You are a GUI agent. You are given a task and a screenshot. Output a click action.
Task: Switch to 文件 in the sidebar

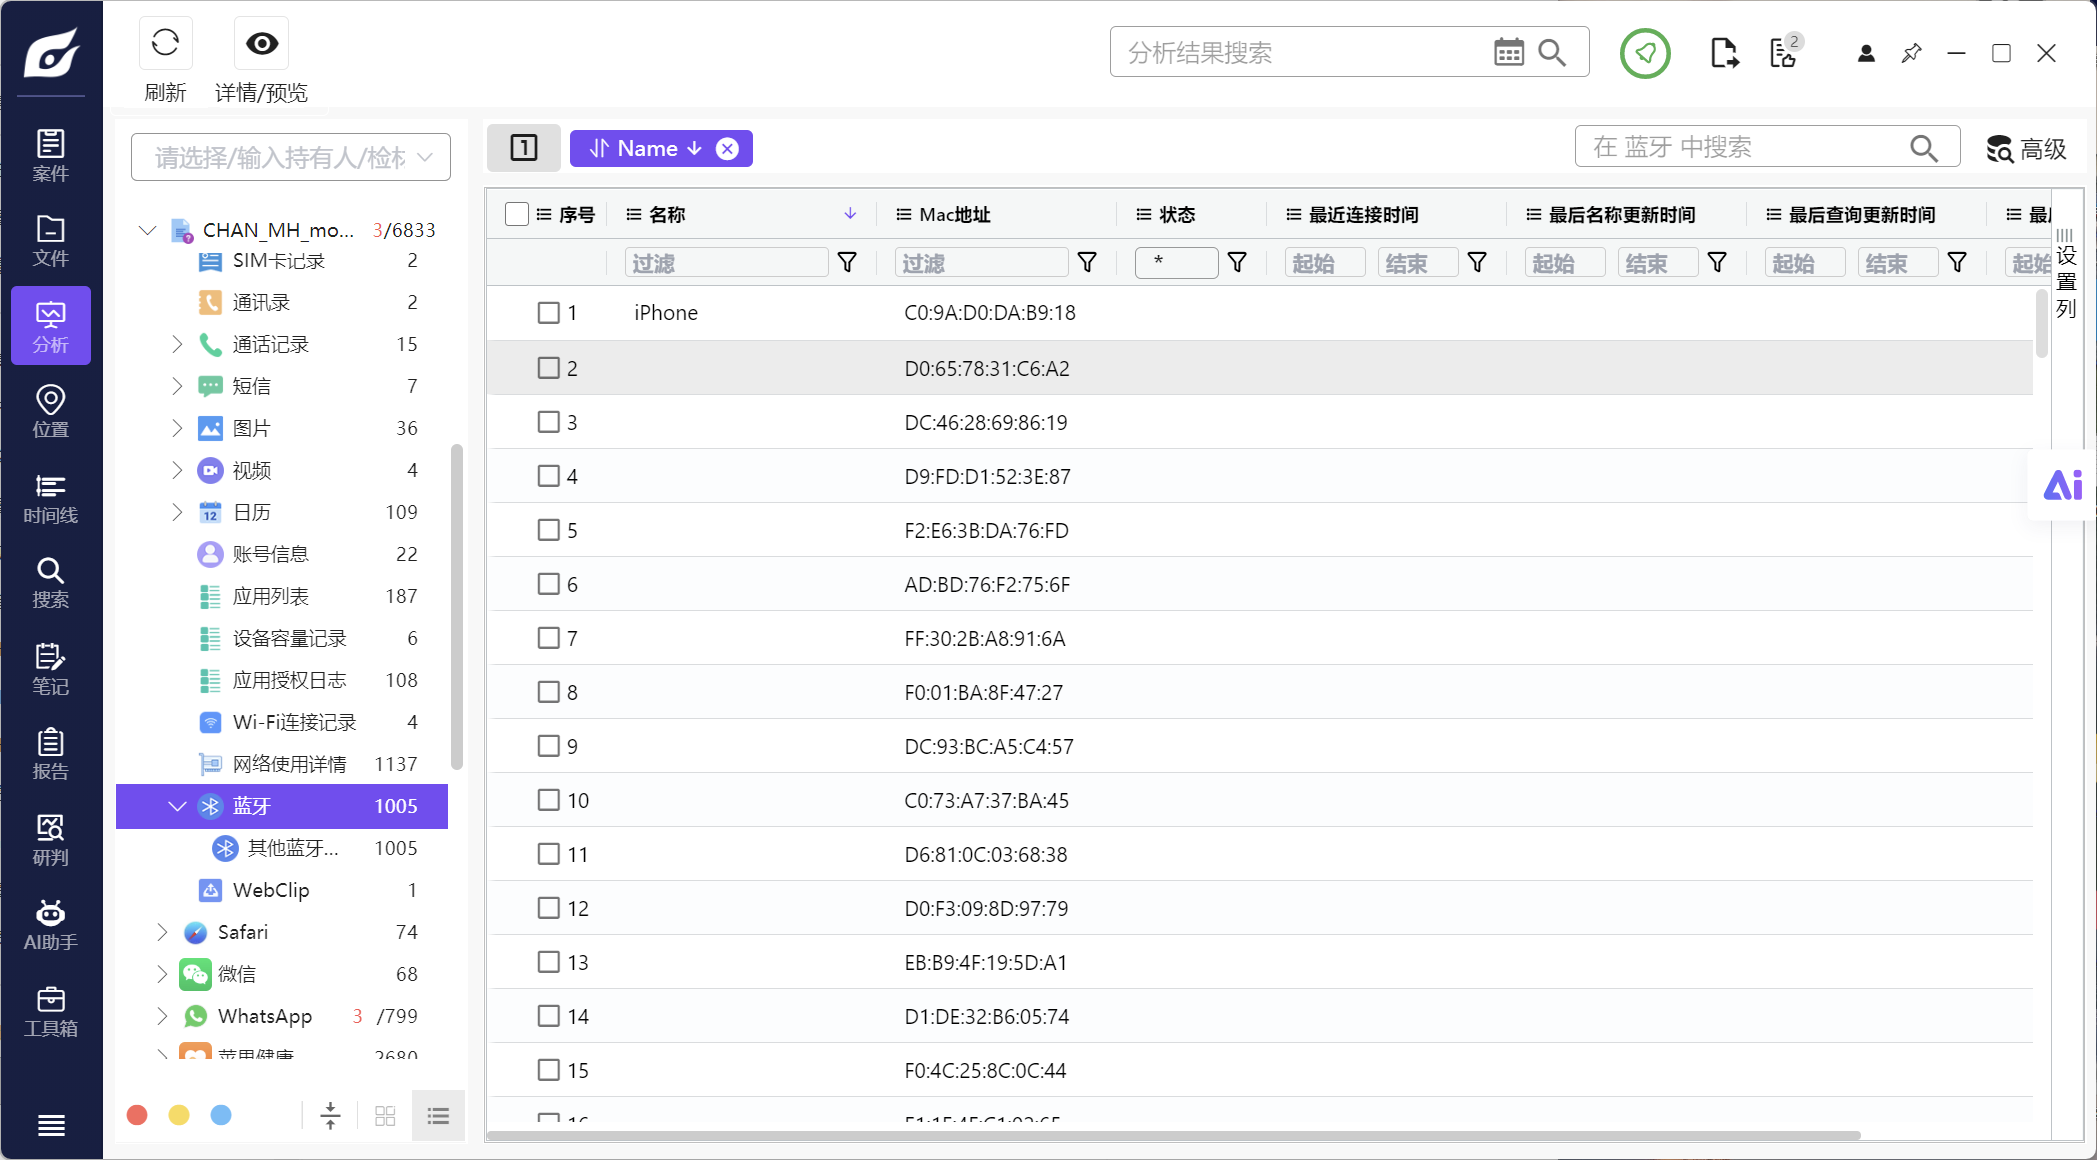pyautogui.click(x=51, y=241)
